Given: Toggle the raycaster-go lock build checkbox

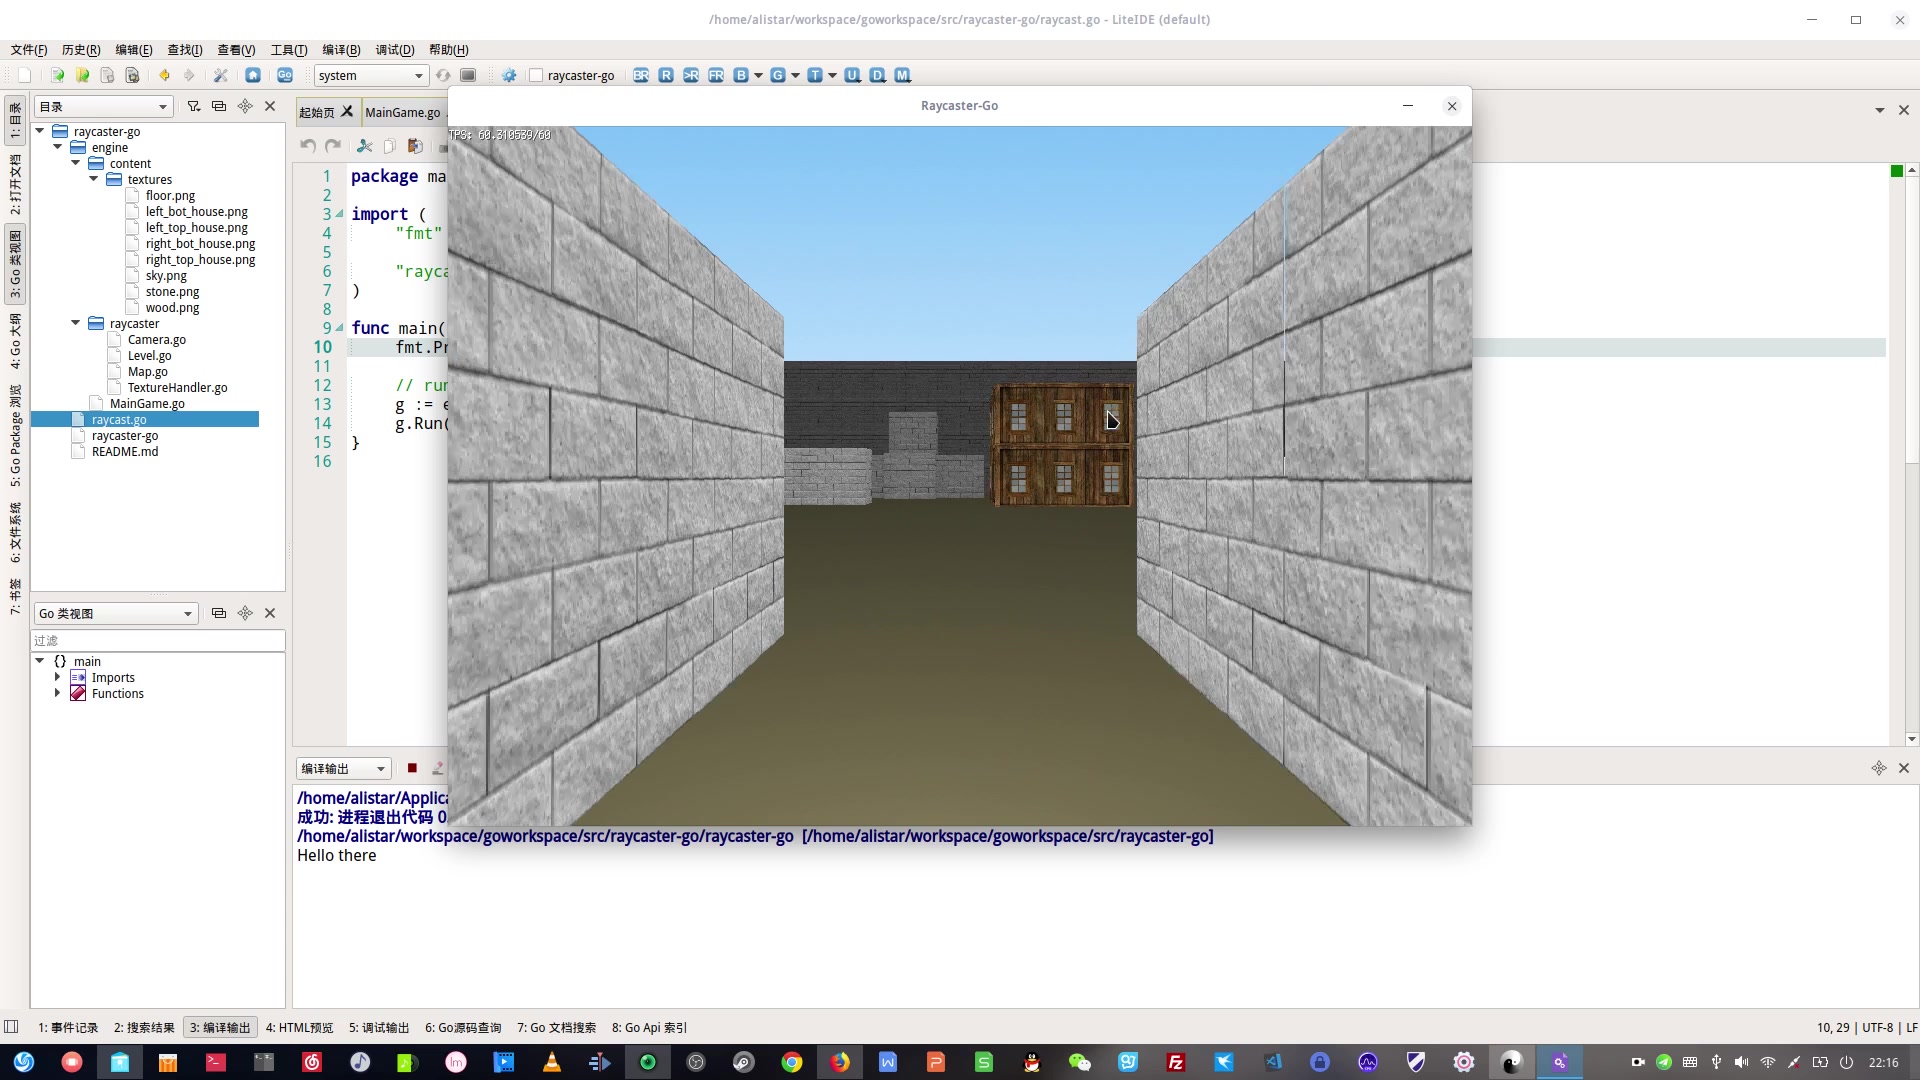Looking at the screenshot, I should point(536,75).
